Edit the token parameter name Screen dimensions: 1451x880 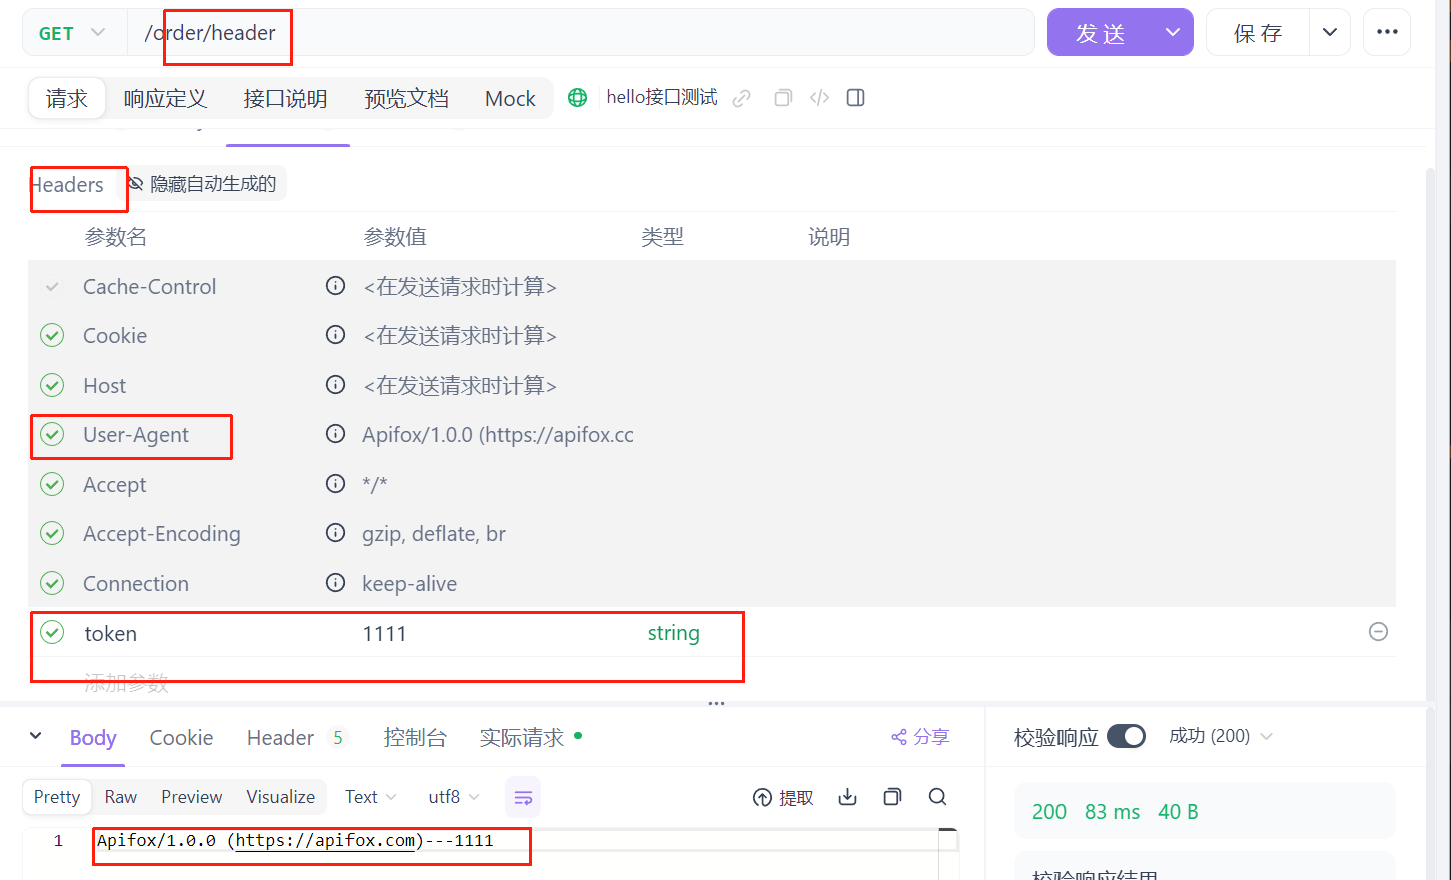pyautogui.click(x=111, y=633)
